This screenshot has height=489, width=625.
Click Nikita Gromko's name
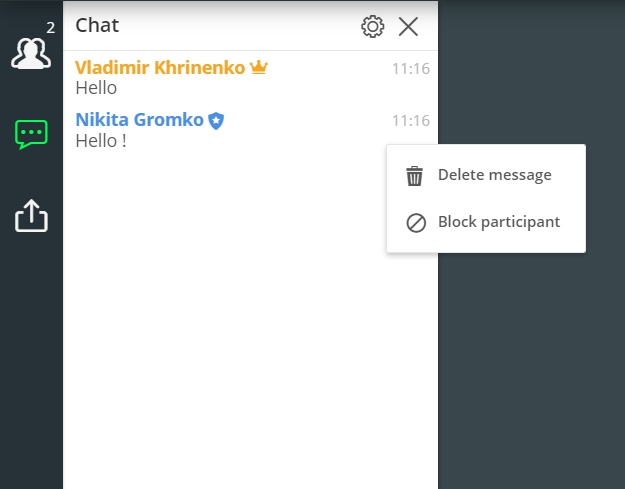(140, 120)
